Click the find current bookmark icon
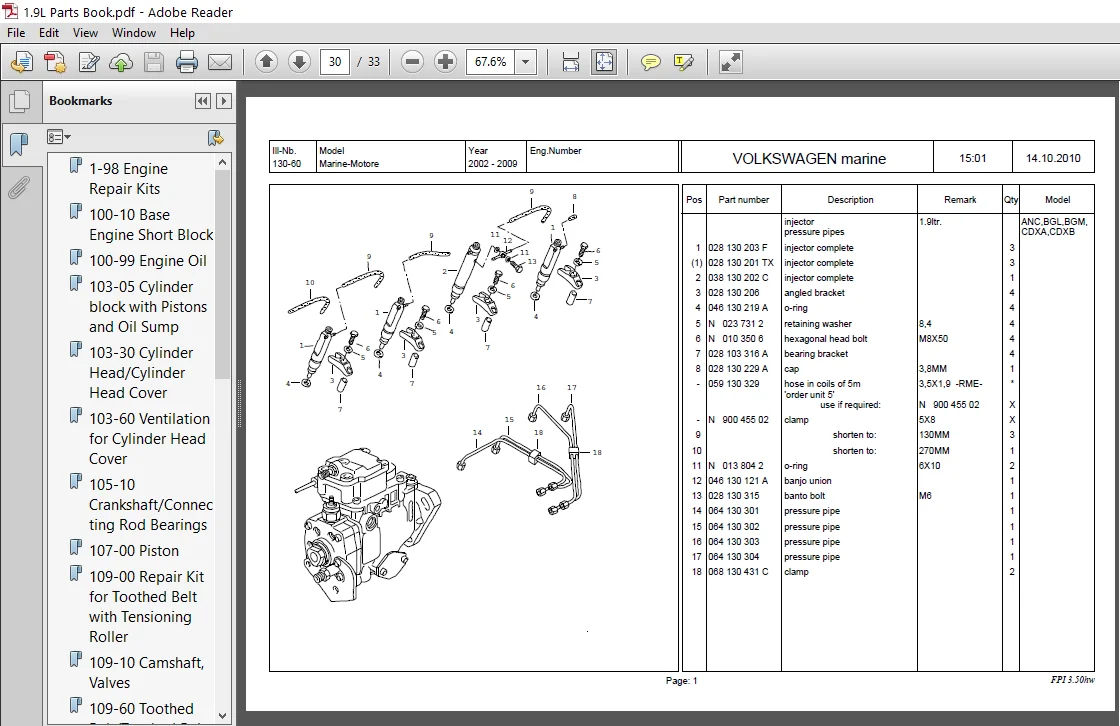This screenshot has width=1120, height=726. [x=215, y=137]
